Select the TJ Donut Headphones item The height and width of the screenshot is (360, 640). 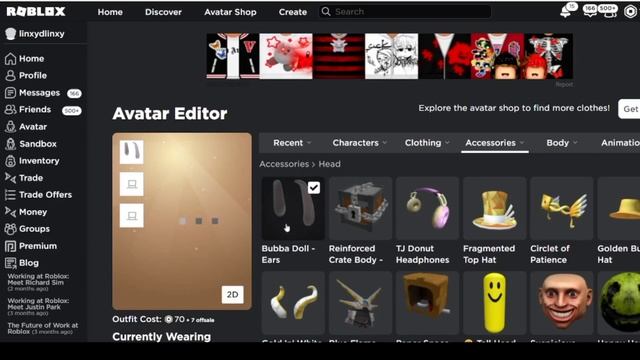point(427,208)
